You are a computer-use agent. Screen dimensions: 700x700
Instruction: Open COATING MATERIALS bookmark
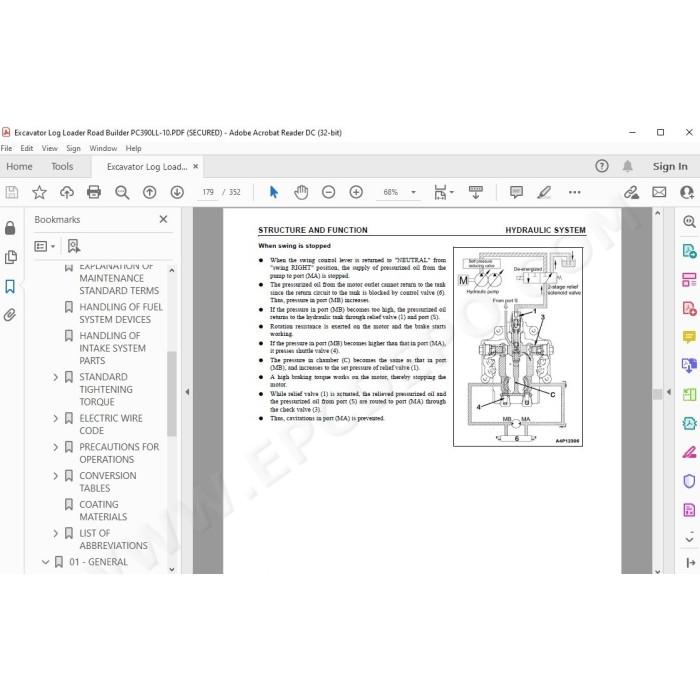[103, 511]
